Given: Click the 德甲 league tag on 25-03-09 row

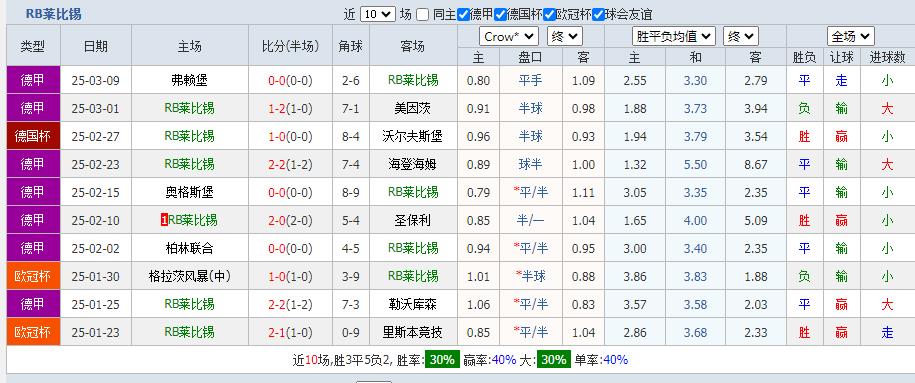Looking at the screenshot, I should tap(33, 80).
